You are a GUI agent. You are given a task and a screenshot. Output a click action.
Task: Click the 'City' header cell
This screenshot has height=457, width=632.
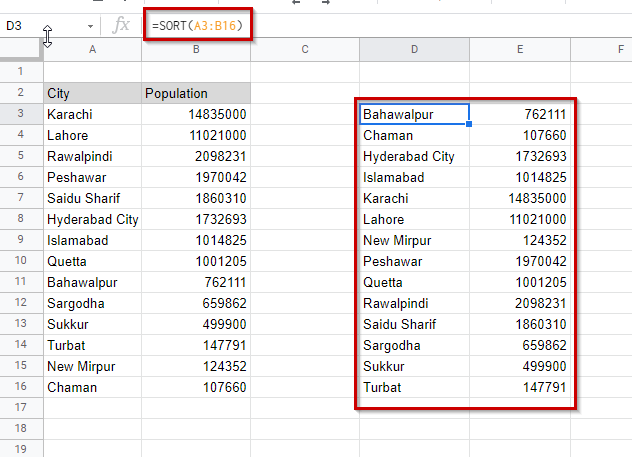click(x=92, y=93)
